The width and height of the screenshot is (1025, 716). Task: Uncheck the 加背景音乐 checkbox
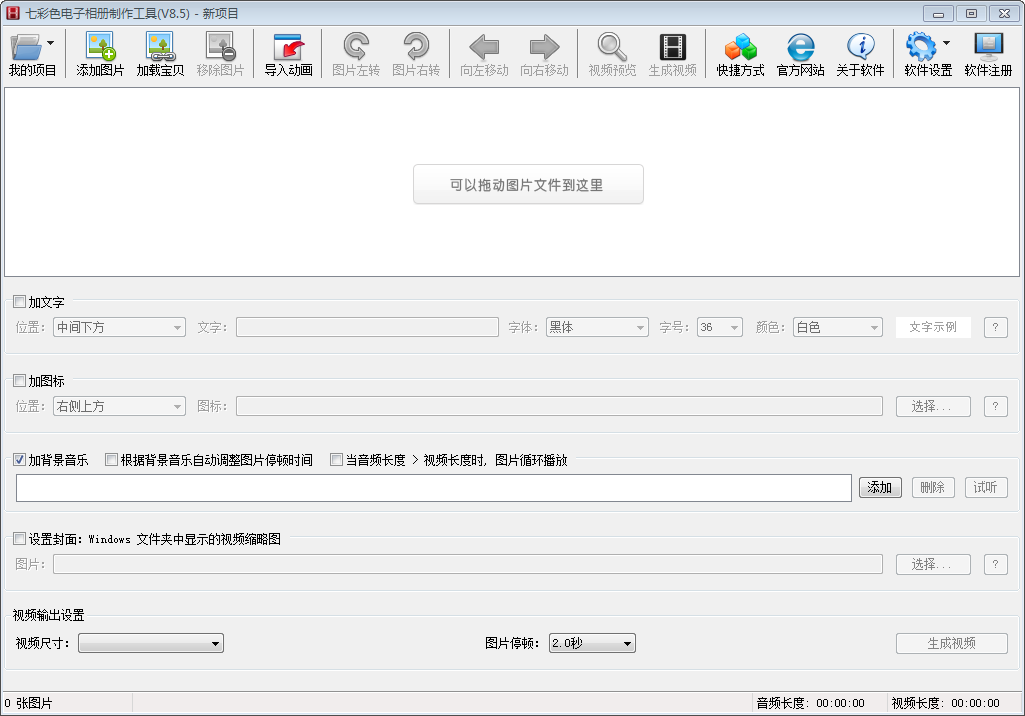pos(20,460)
